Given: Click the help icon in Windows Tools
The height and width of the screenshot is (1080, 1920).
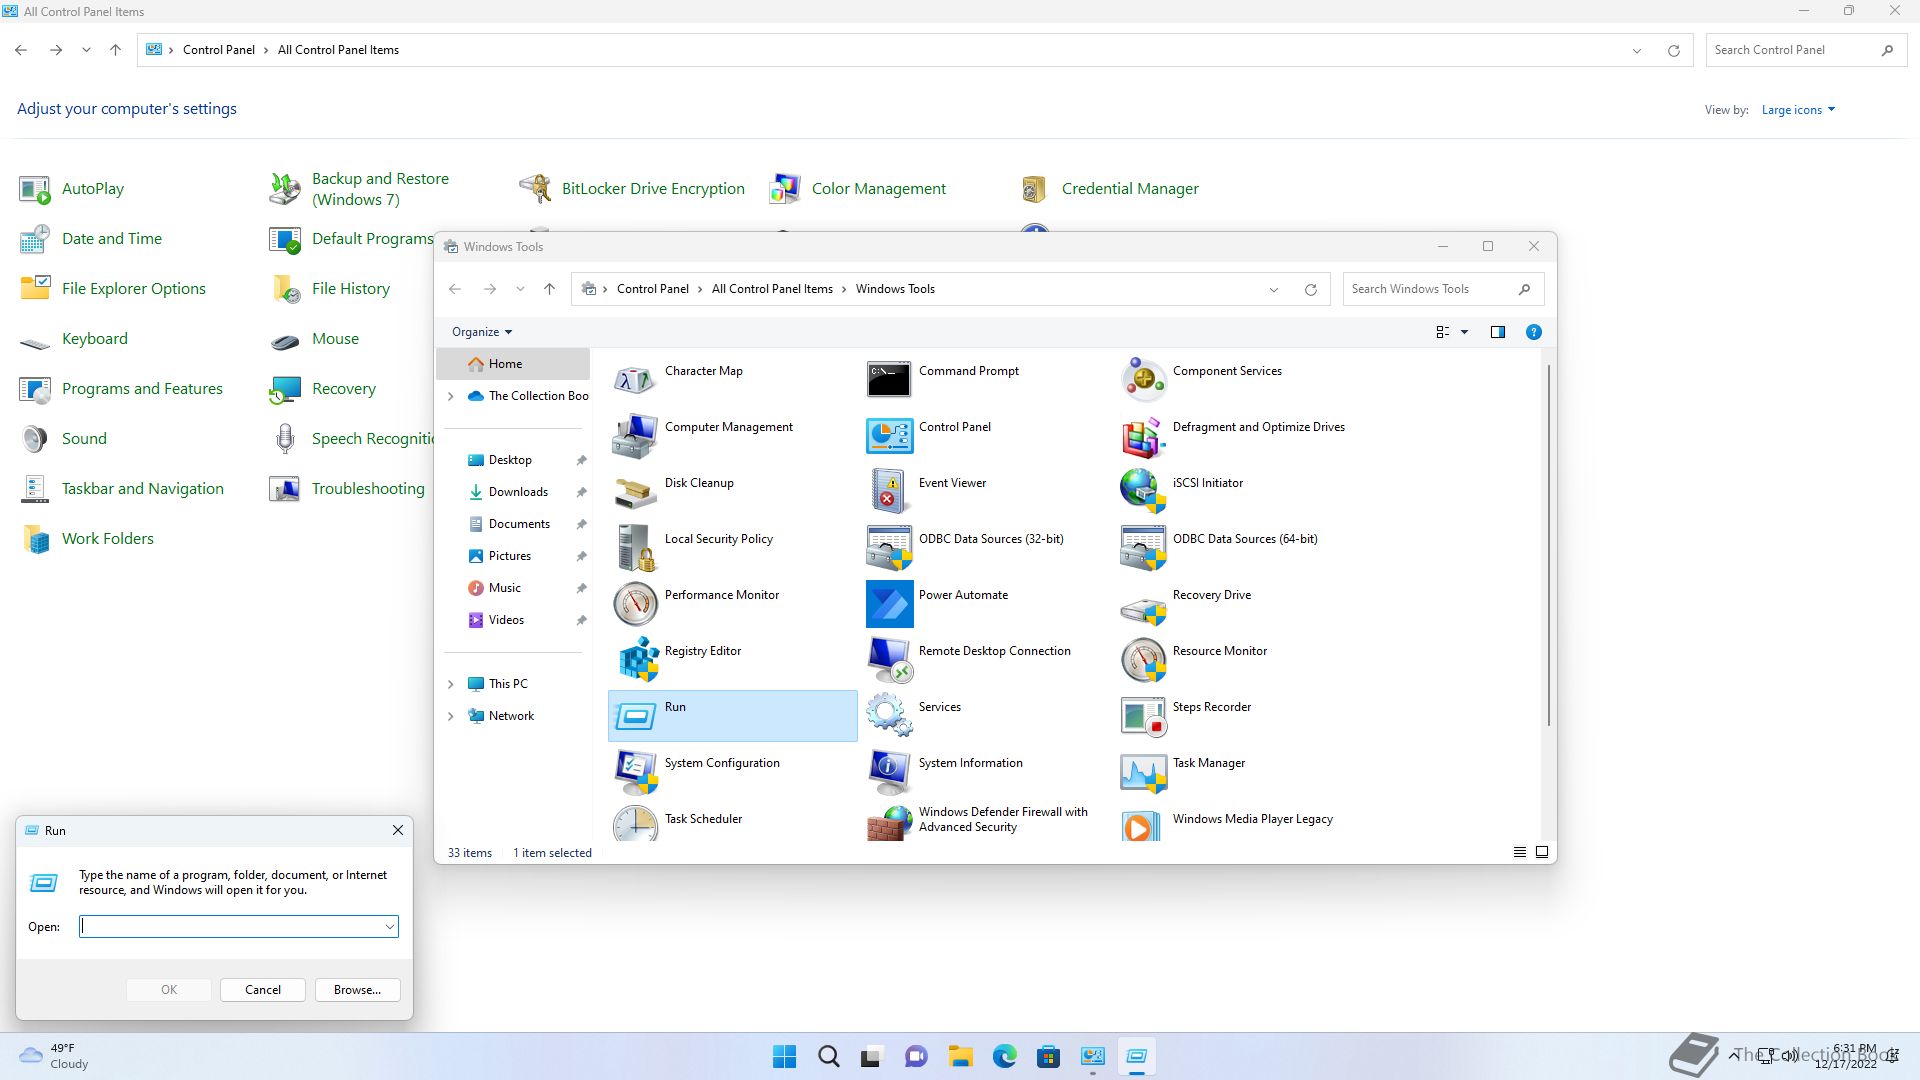Looking at the screenshot, I should (1533, 332).
